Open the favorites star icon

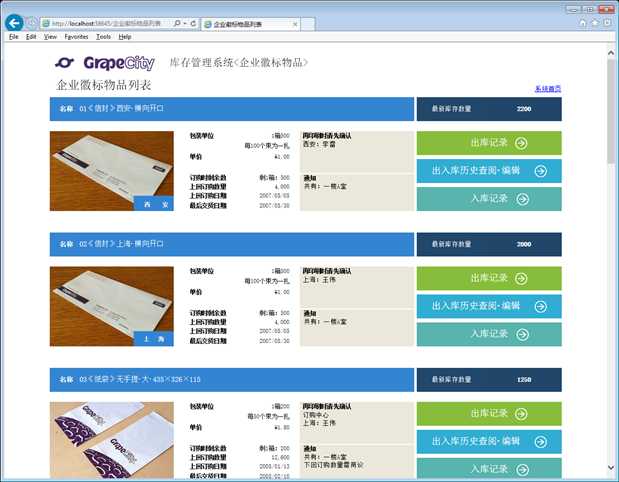595,23
